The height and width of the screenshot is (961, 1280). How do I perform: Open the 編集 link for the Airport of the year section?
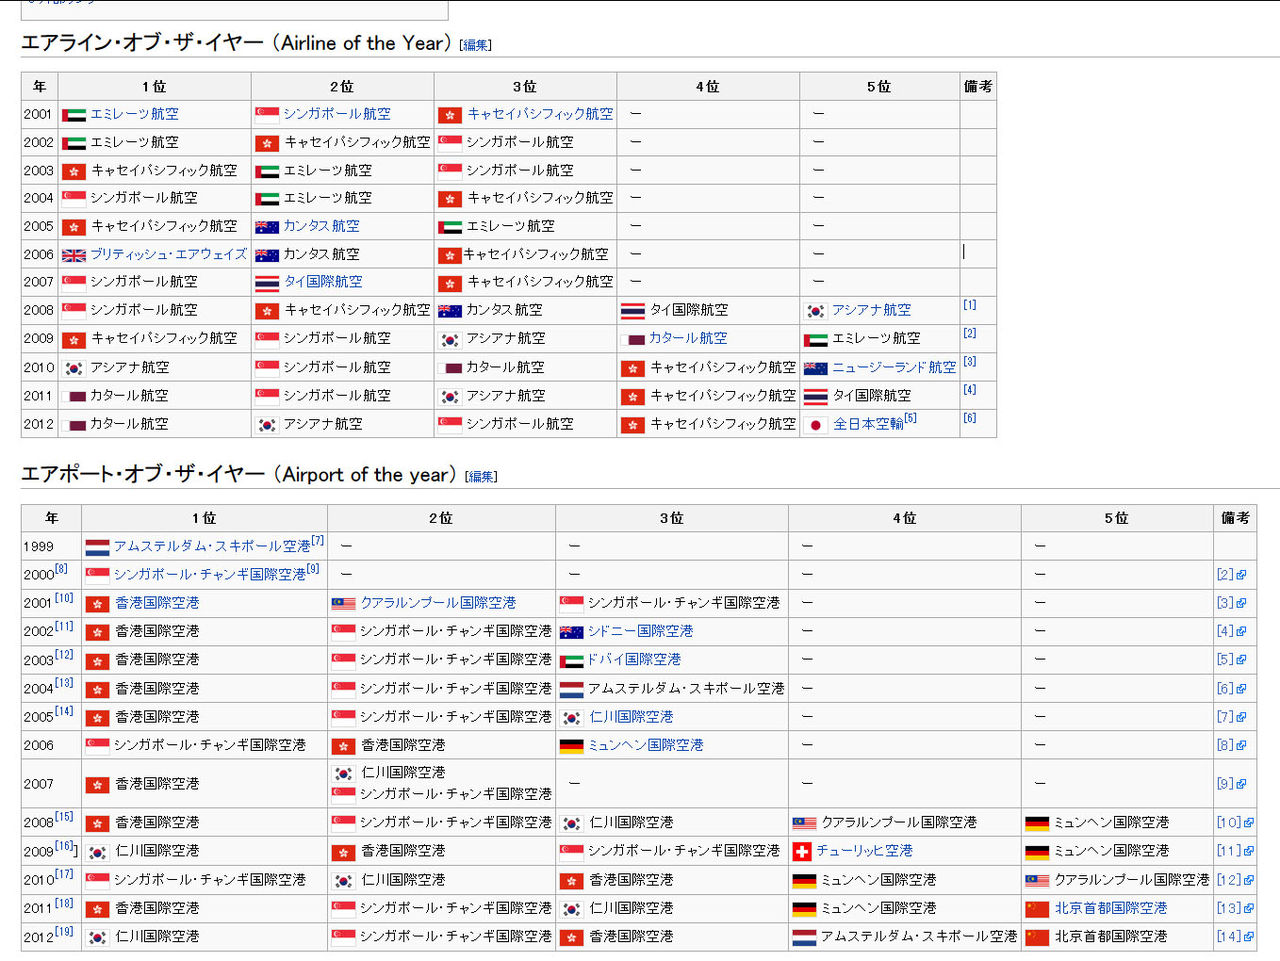click(x=481, y=477)
